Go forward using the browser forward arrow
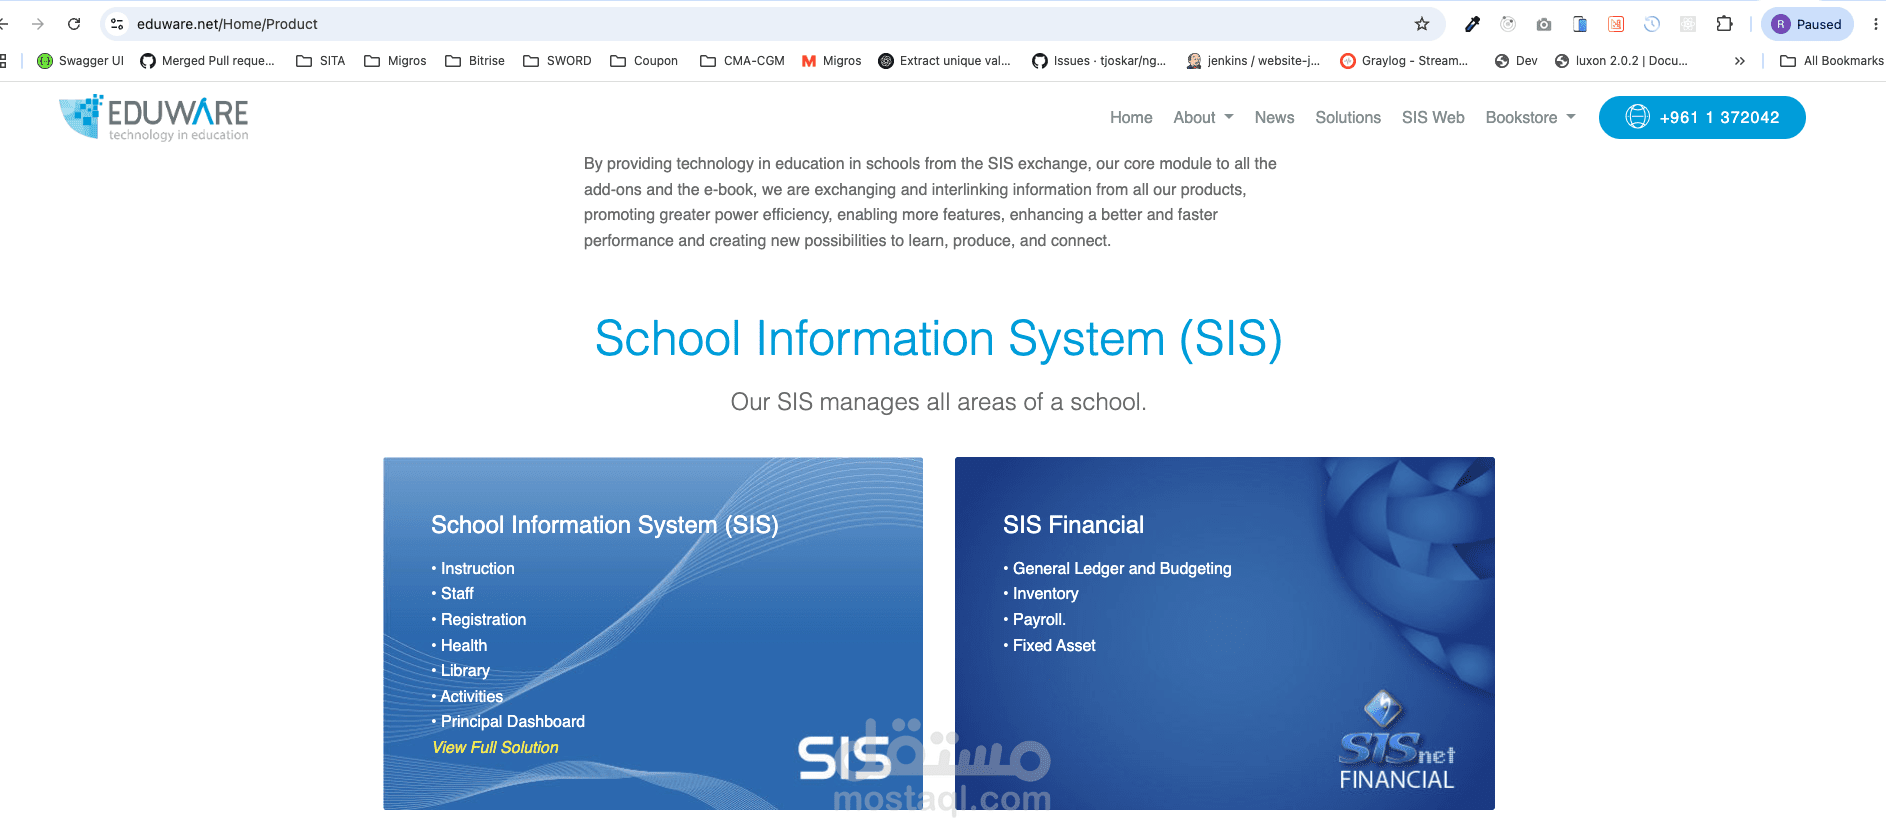 click(x=38, y=24)
